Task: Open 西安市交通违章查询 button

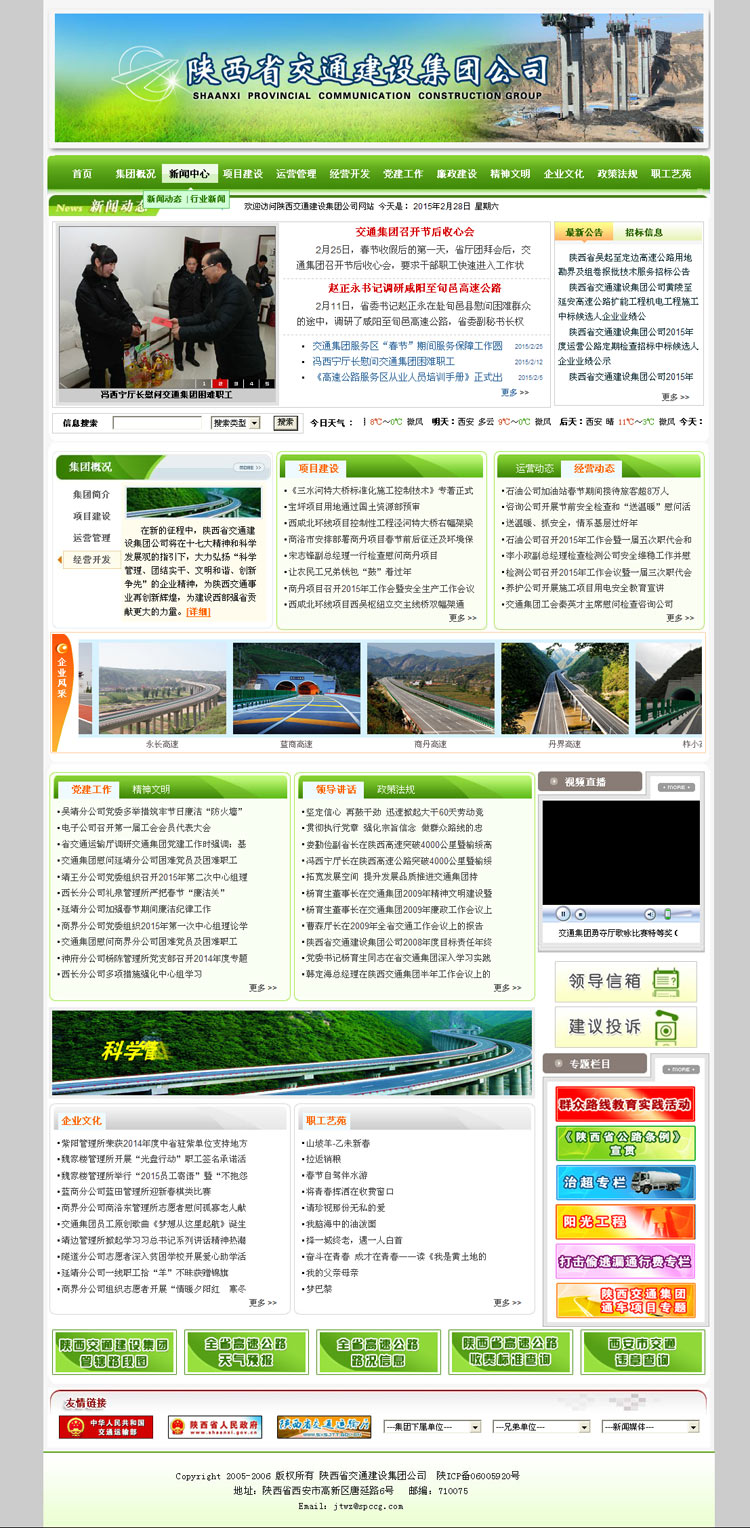Action: (643, 1352)
